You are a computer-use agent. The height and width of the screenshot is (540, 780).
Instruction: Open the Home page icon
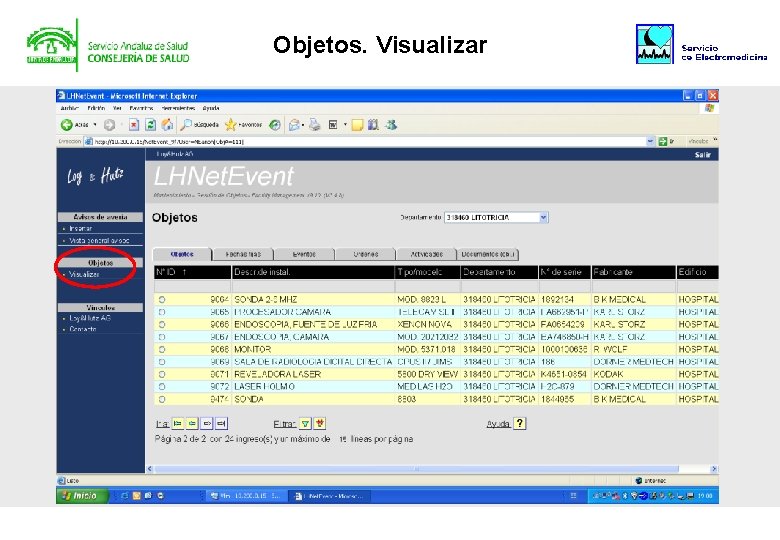(168, 125)
